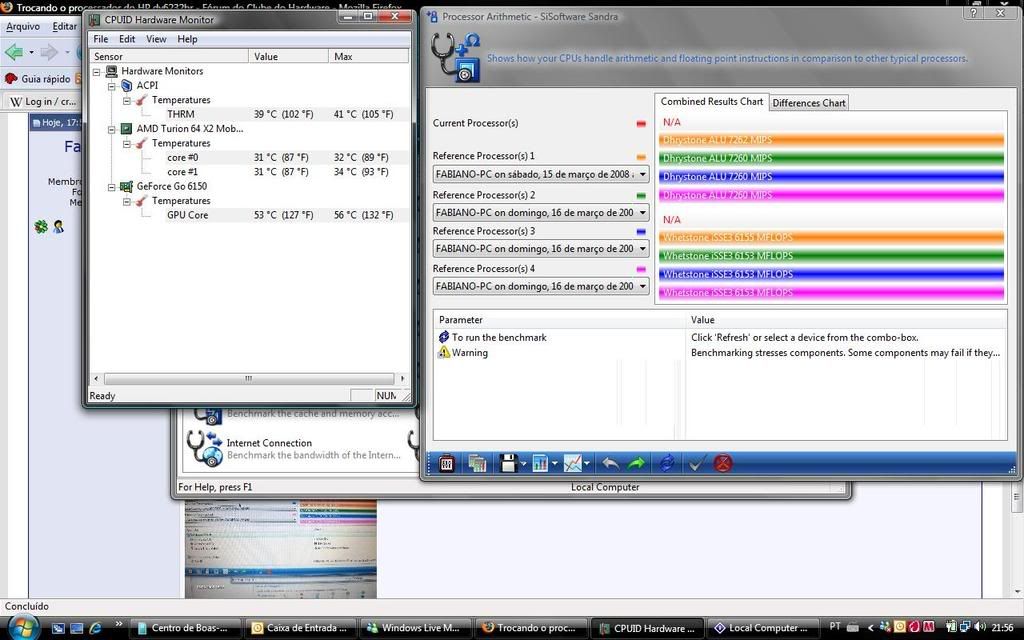Open the File menu in Hardware Monitor
Viewport: 1024px width, 640px height.
[101, 39]
